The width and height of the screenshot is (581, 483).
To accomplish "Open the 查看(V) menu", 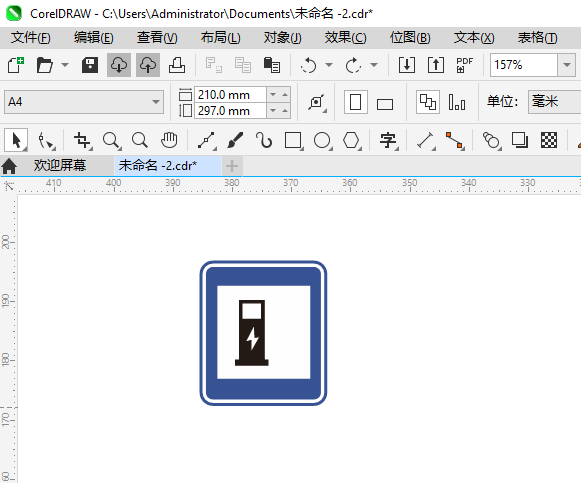I will tap(157, 38).
